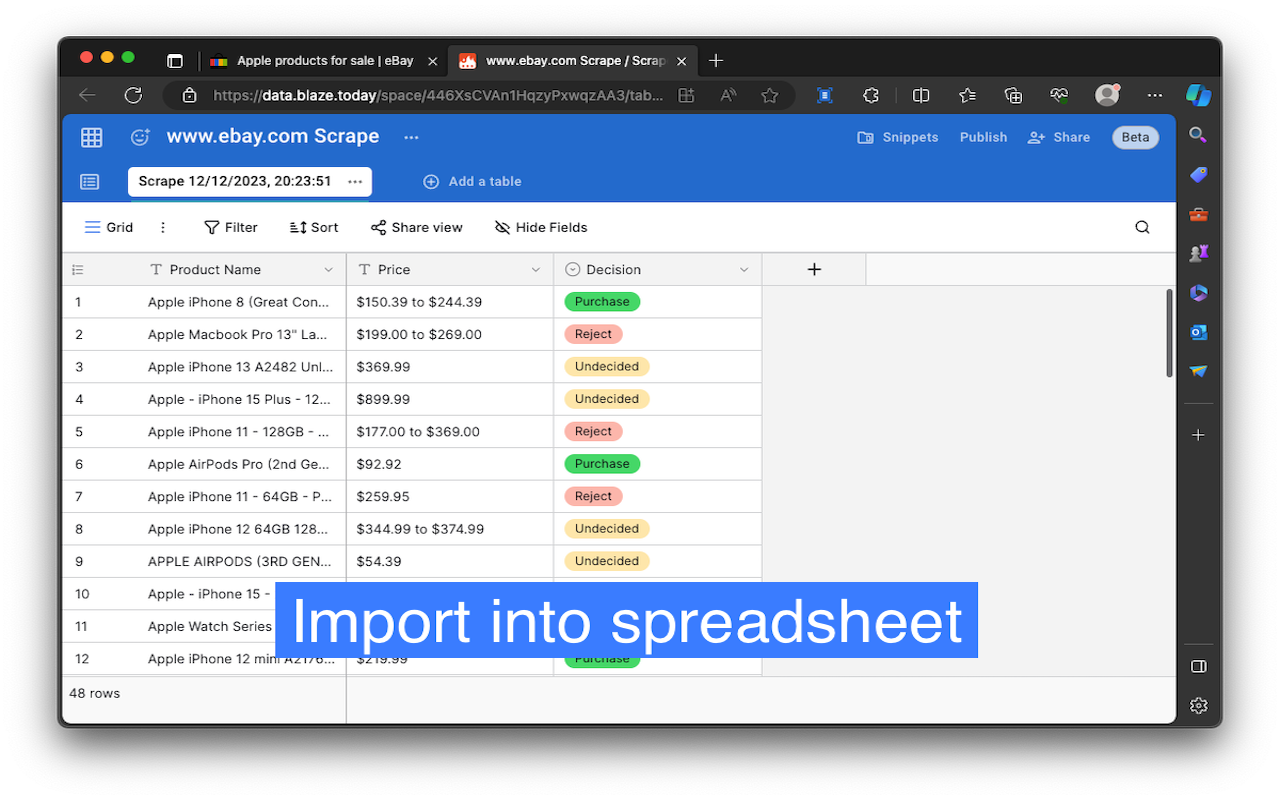This screenshot has height=800, width=1280.
Task: Open the space options three-dot menu
Action: click(411, 137)
